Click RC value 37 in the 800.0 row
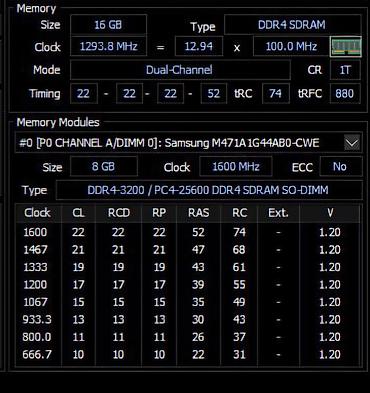 coord(239,337)
